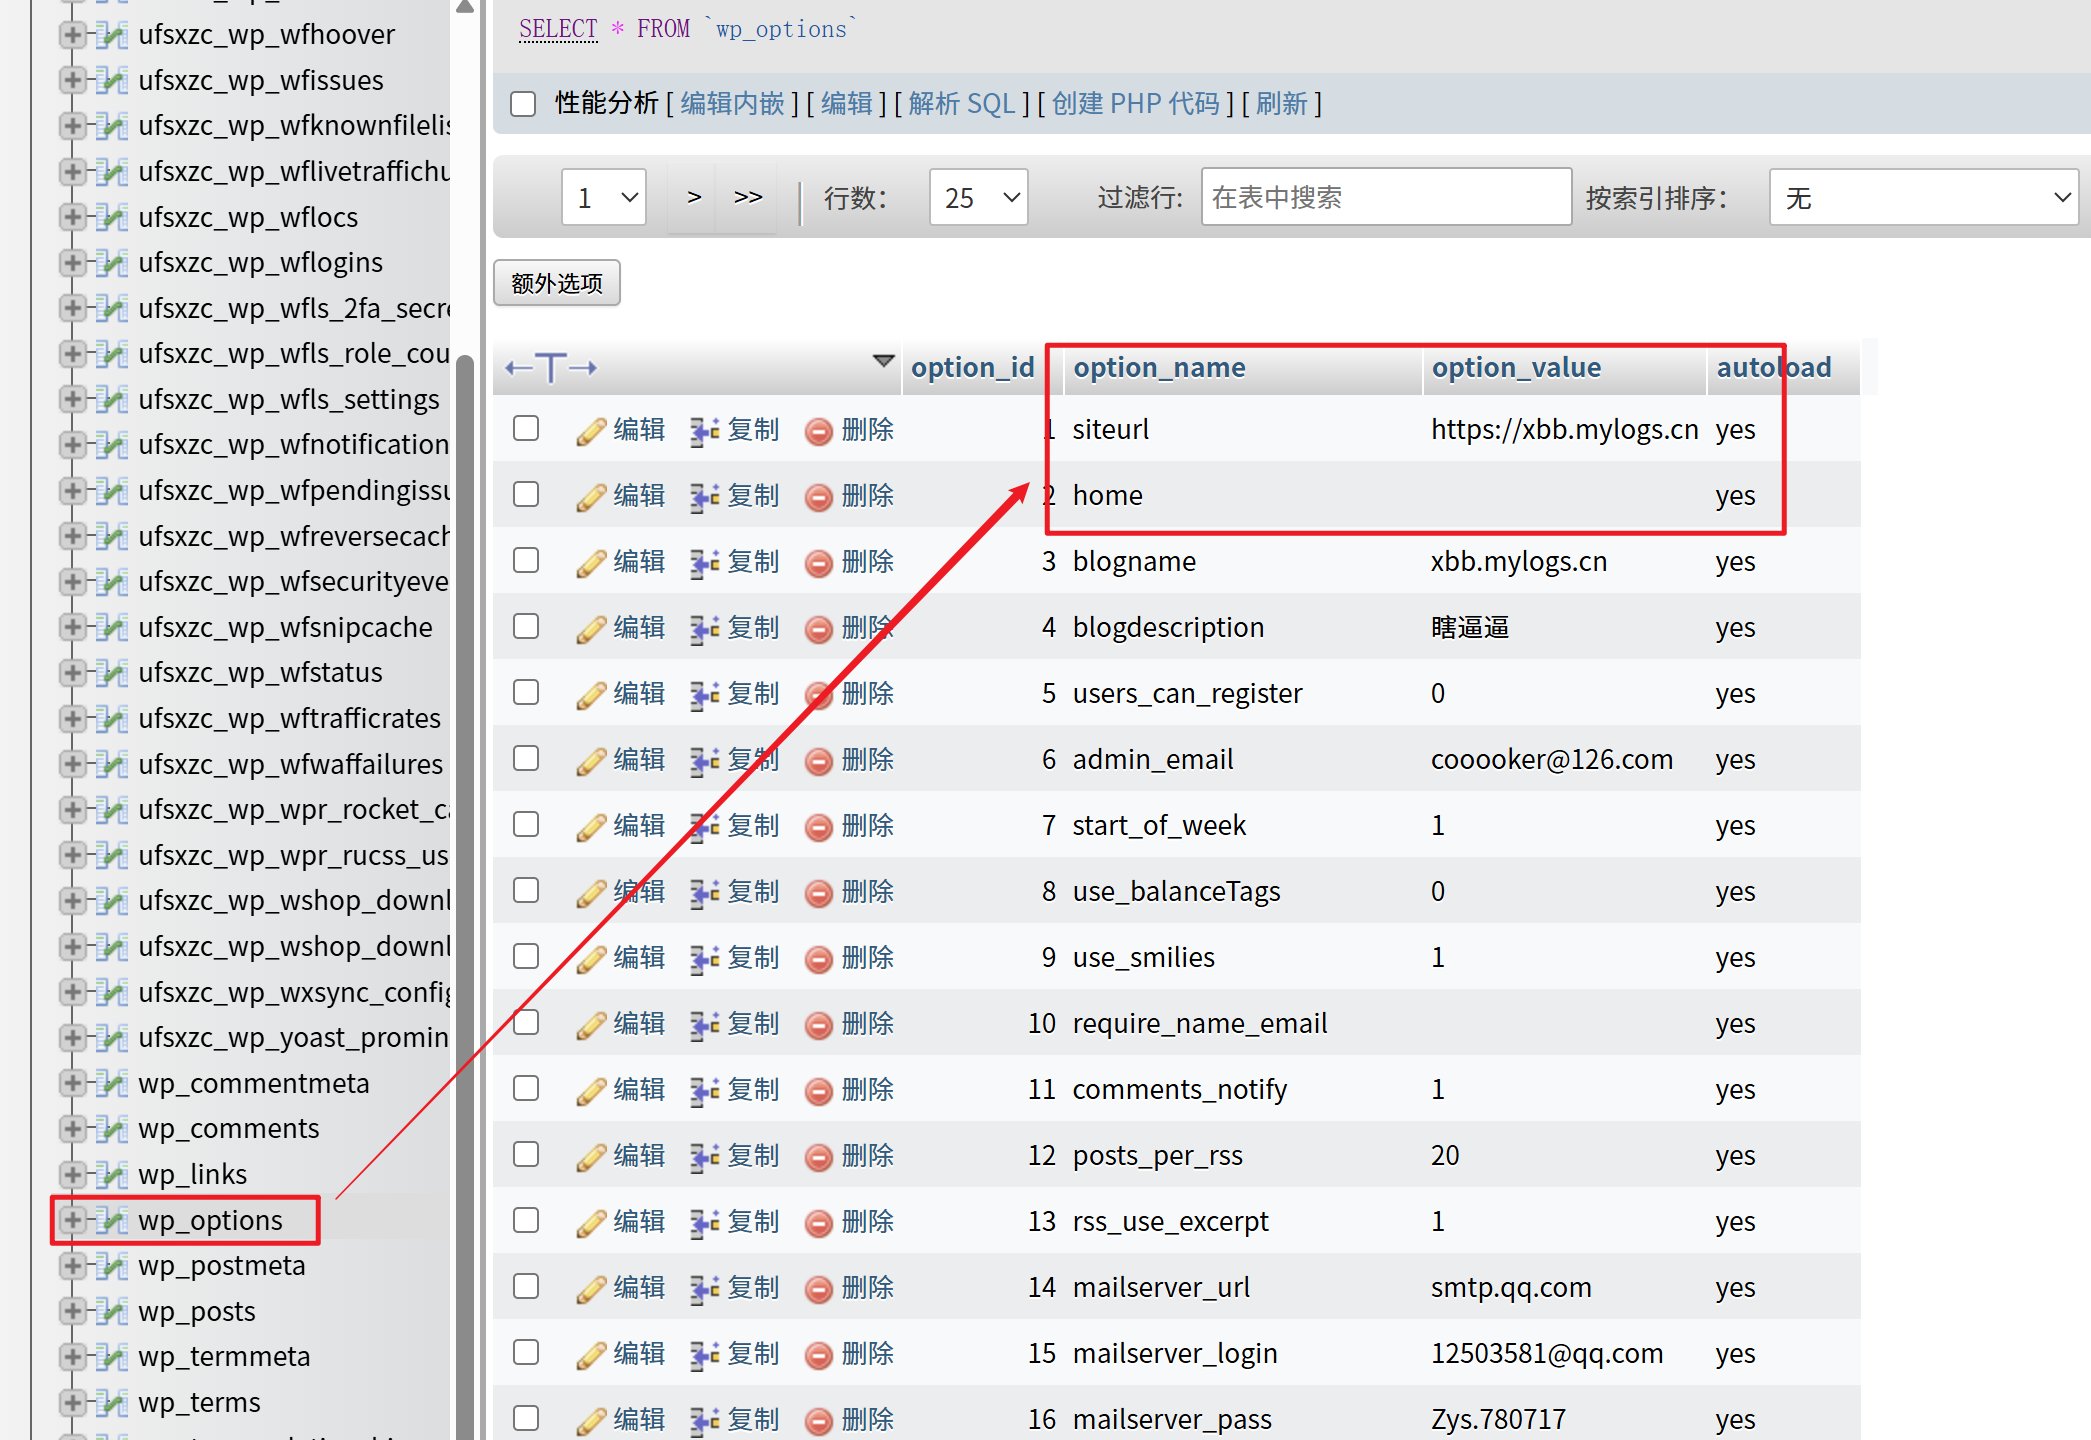
Task: Click the delete icon for admin_email row
Action: [819, 761]
